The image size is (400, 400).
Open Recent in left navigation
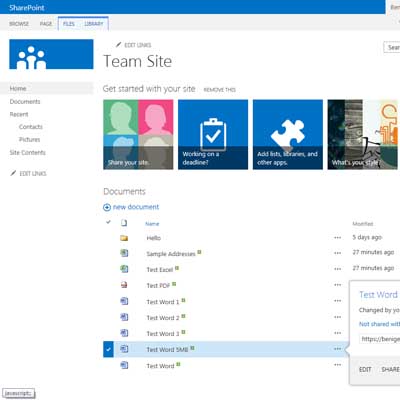pyautogui.click(x=19, y=114)
